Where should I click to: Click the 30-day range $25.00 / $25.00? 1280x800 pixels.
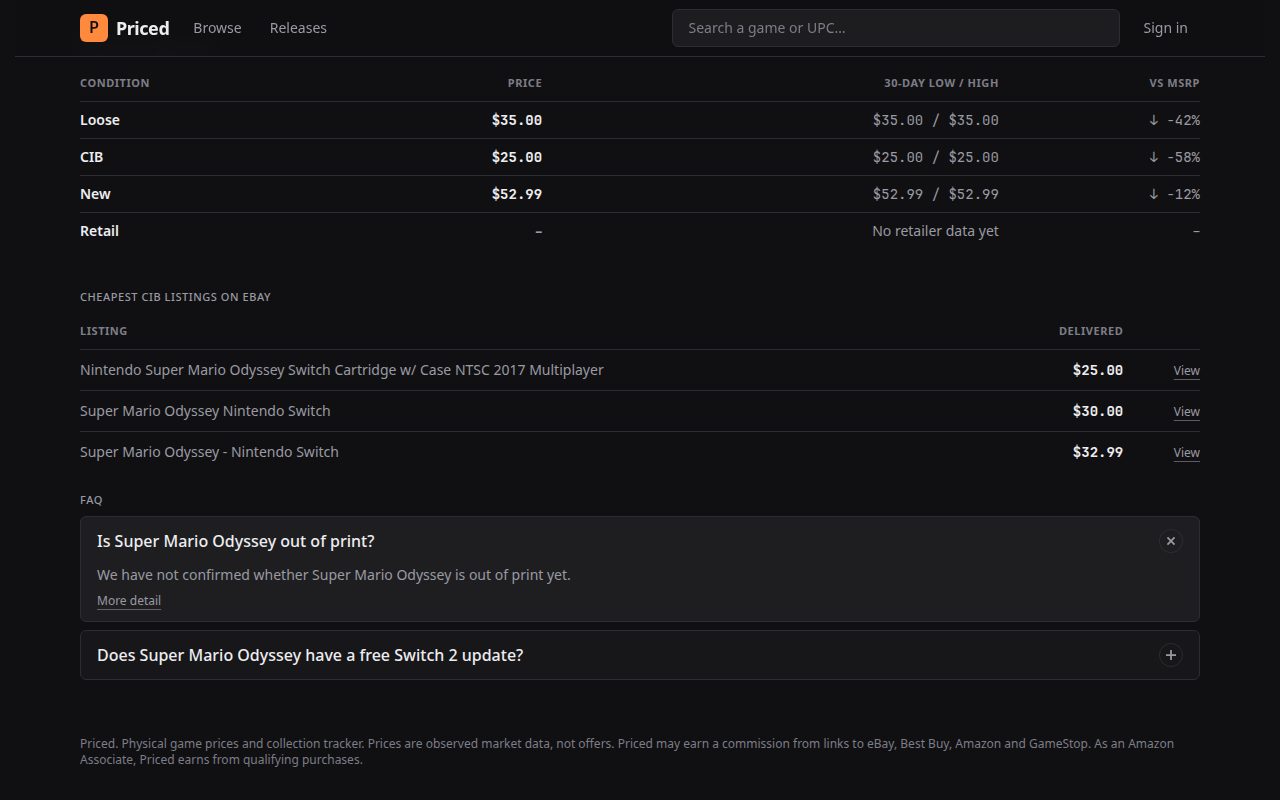click(x=935, y=157)
